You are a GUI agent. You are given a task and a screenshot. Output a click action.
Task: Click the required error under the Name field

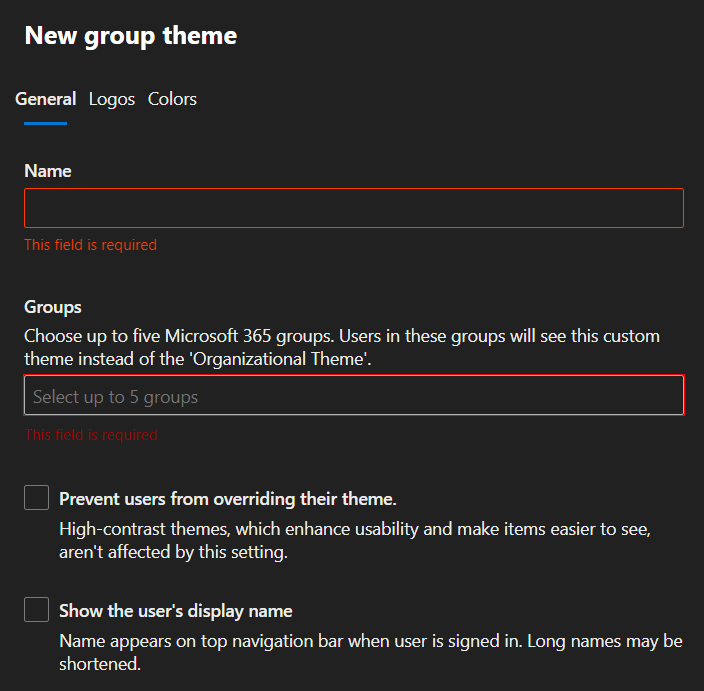pos(90,245)
